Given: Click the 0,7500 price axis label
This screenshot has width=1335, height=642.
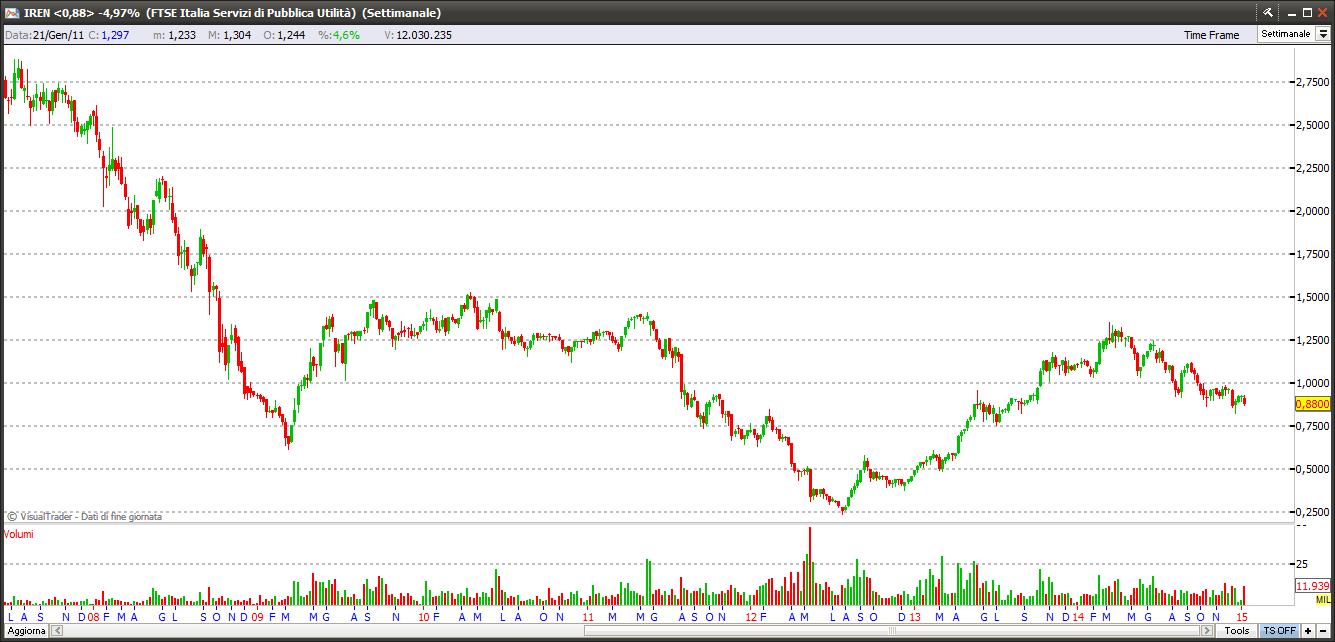Looking at the screenshot, I should (x=1312, y=426).
